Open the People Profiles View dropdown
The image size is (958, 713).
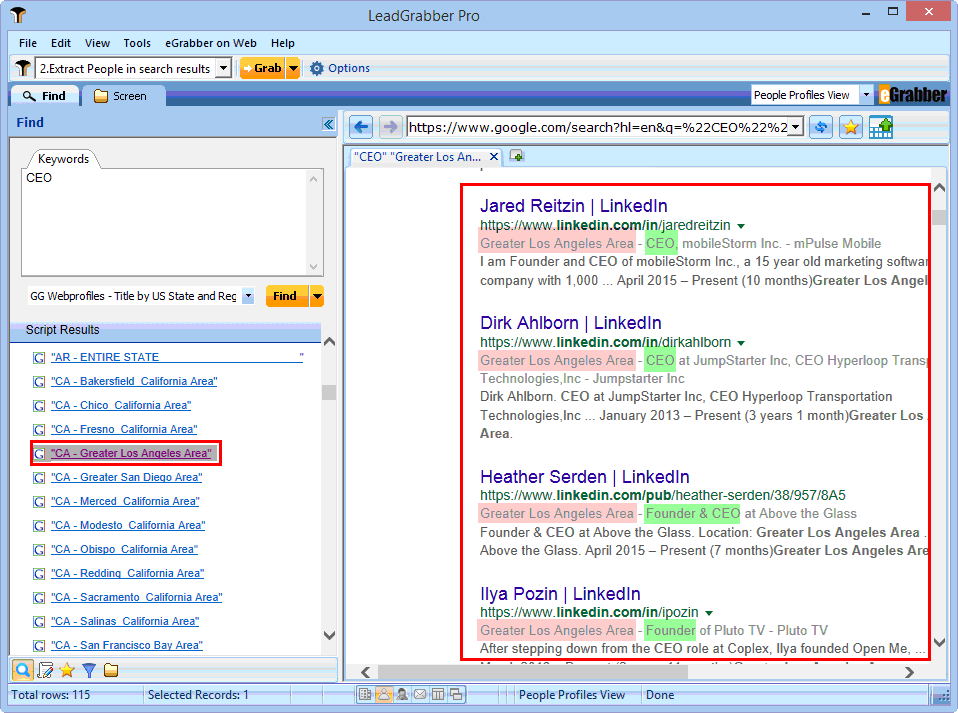point(866,95)
